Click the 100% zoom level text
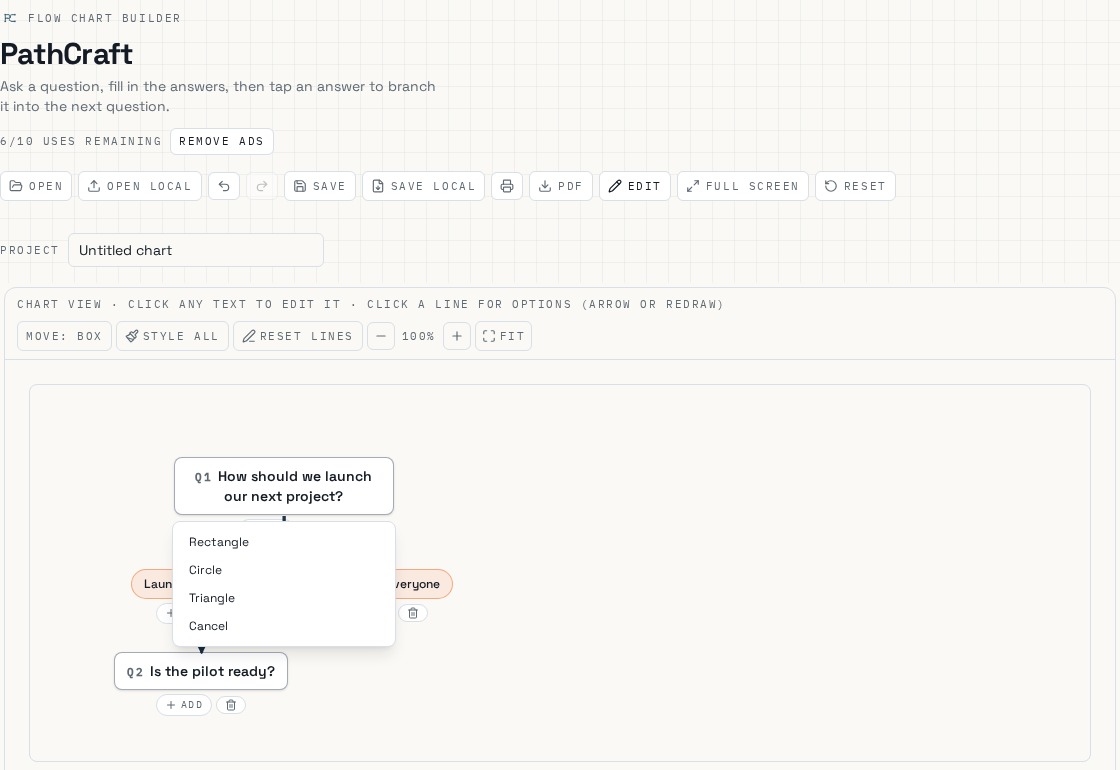Screen dimensions: 1120x770 tap(418, 336)
